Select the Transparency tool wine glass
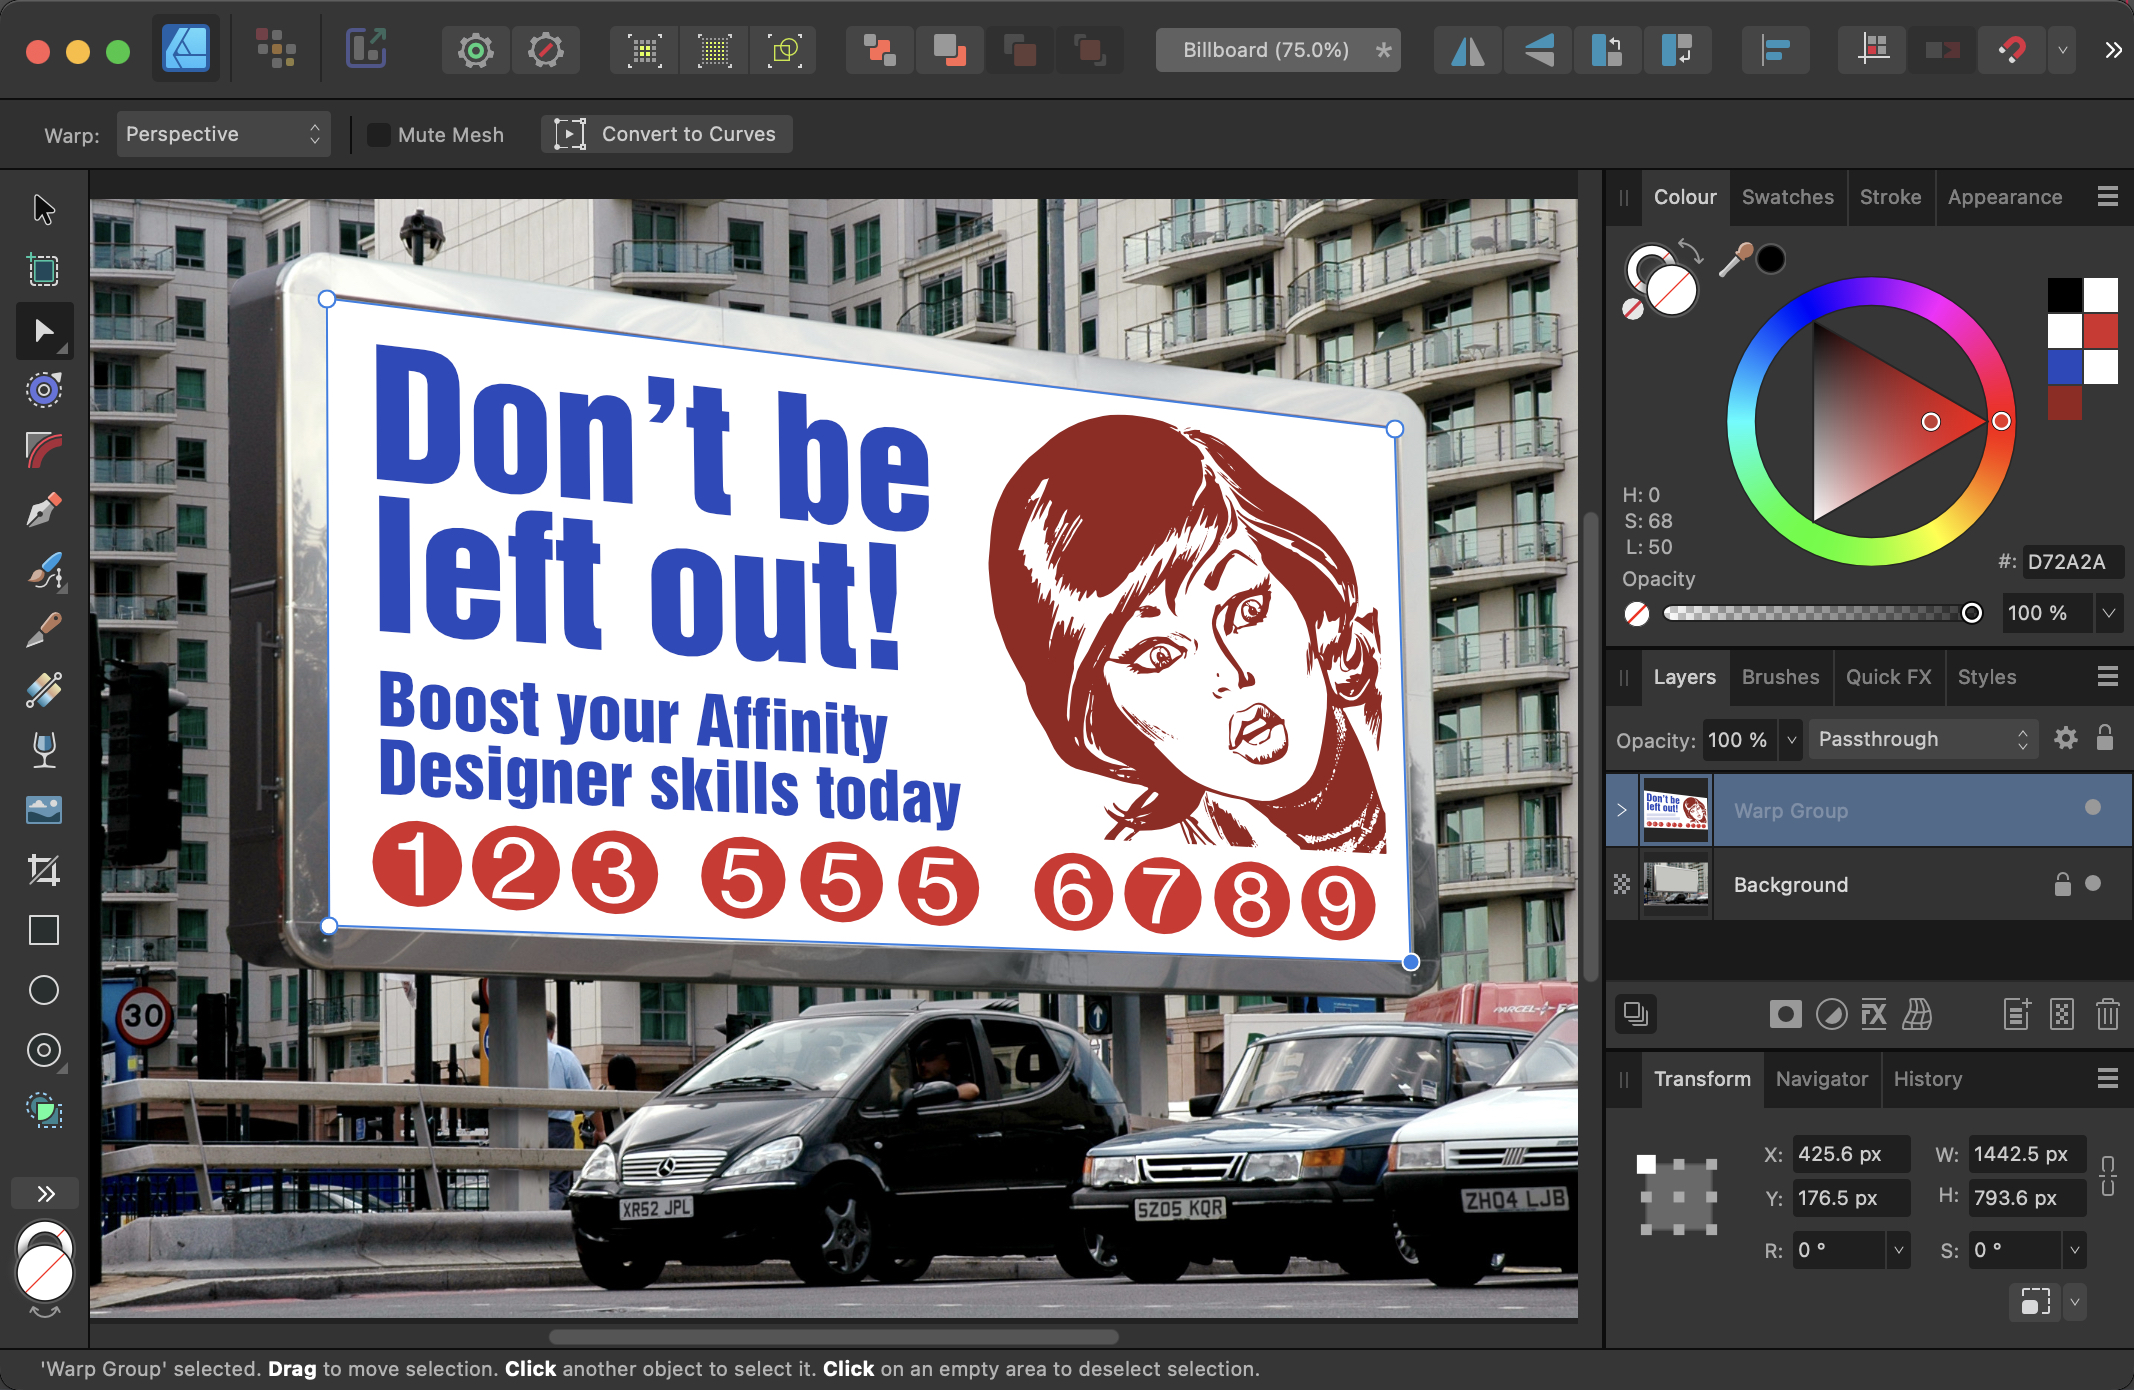This screenshot has height=1390, width=2134. click(44, 750)
